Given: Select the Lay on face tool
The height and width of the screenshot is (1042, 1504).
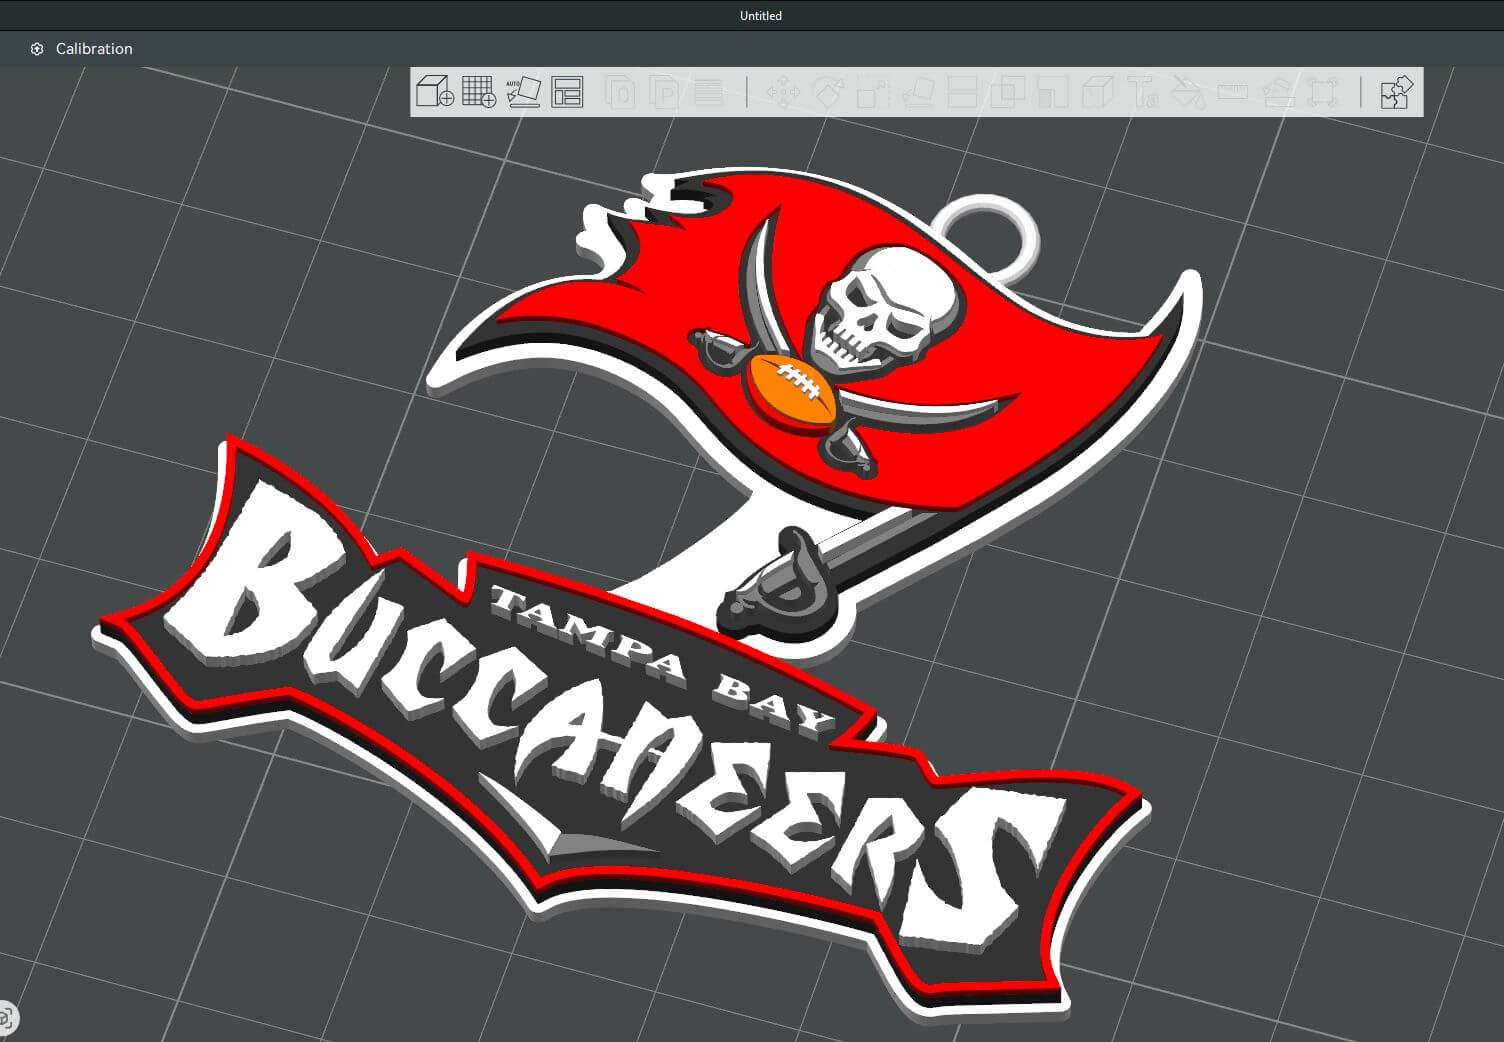Looking at the screenshot, I should [917, 93].
